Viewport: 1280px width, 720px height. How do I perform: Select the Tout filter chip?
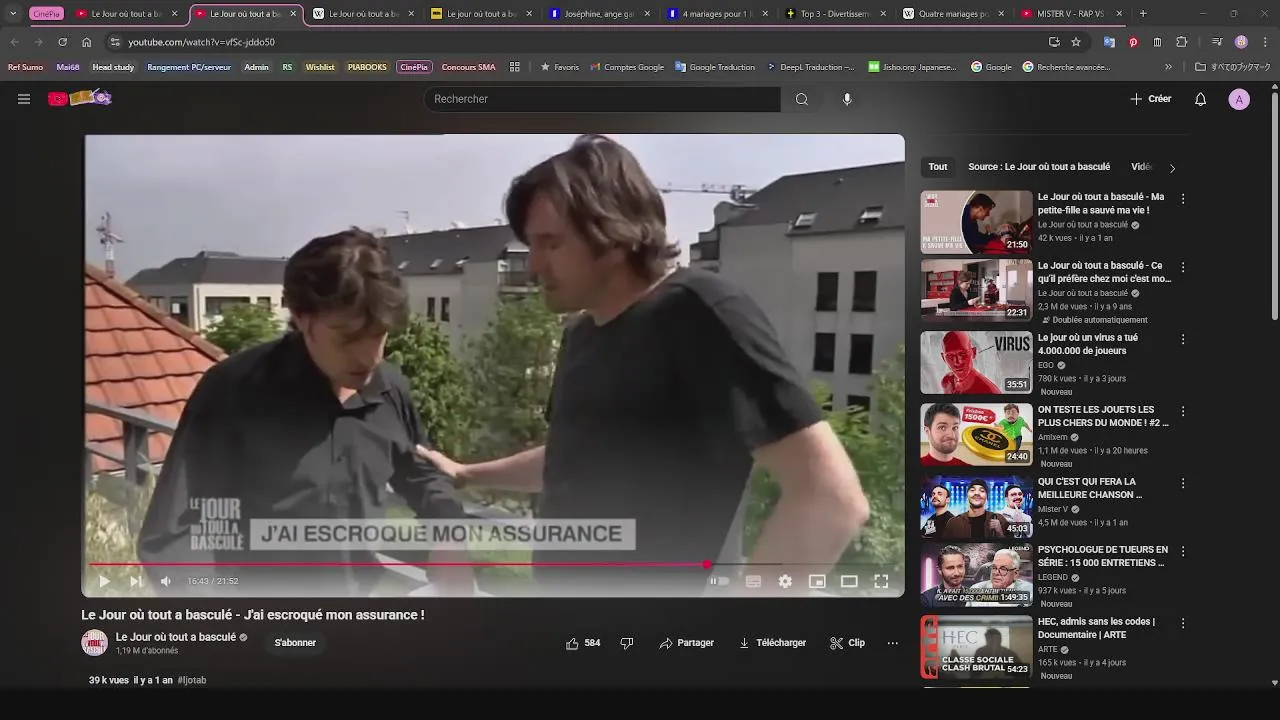click(x=937, y=167)
